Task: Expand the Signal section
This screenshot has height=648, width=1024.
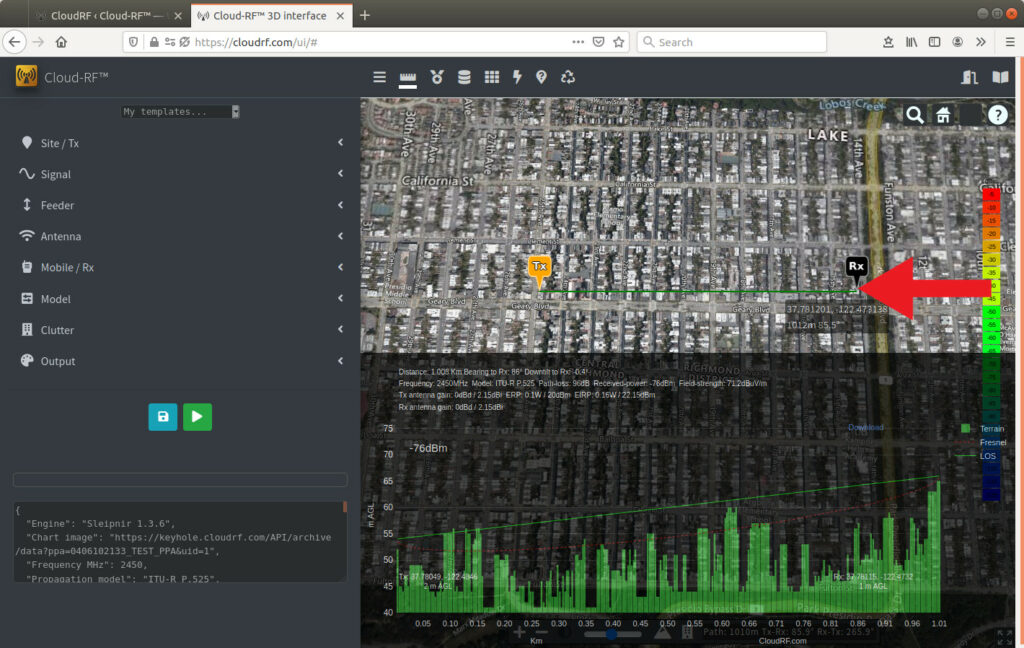Action: 180,174
